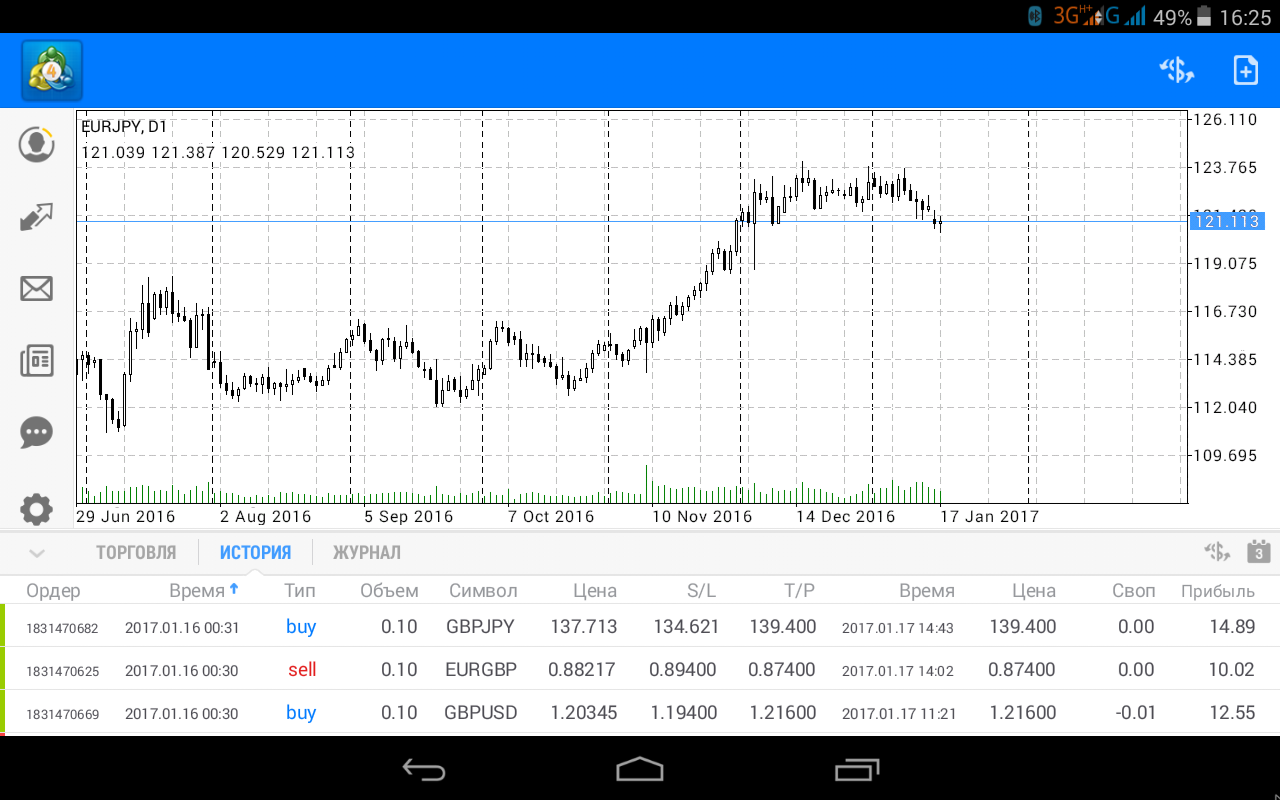This screenshot has width=1280, height=800.
Task: Click profit value 10.02
Action: pos(1231,670)
